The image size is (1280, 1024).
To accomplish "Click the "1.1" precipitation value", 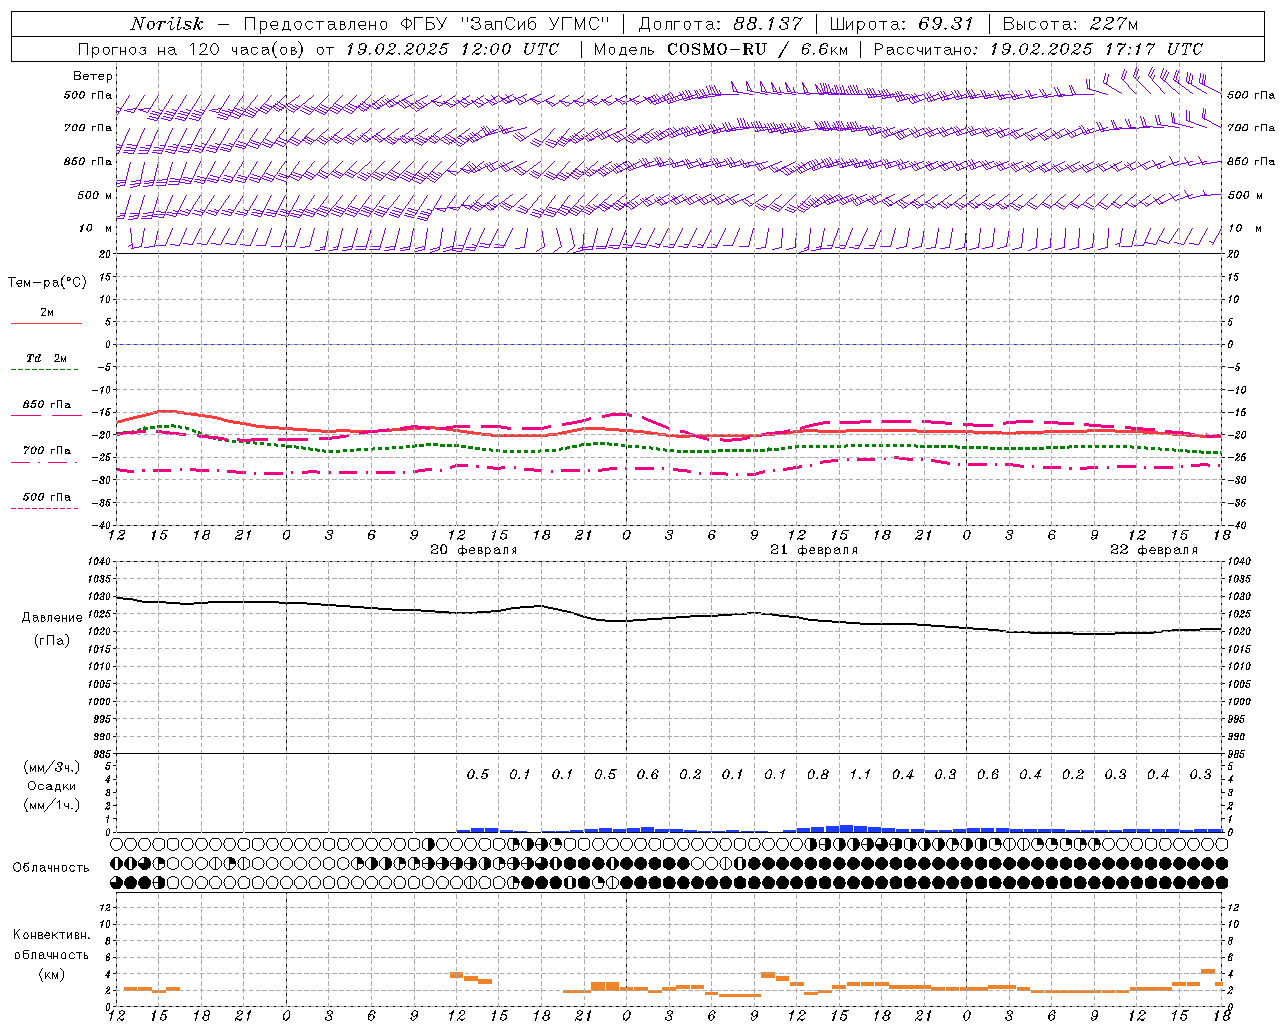I will [860, 774].
